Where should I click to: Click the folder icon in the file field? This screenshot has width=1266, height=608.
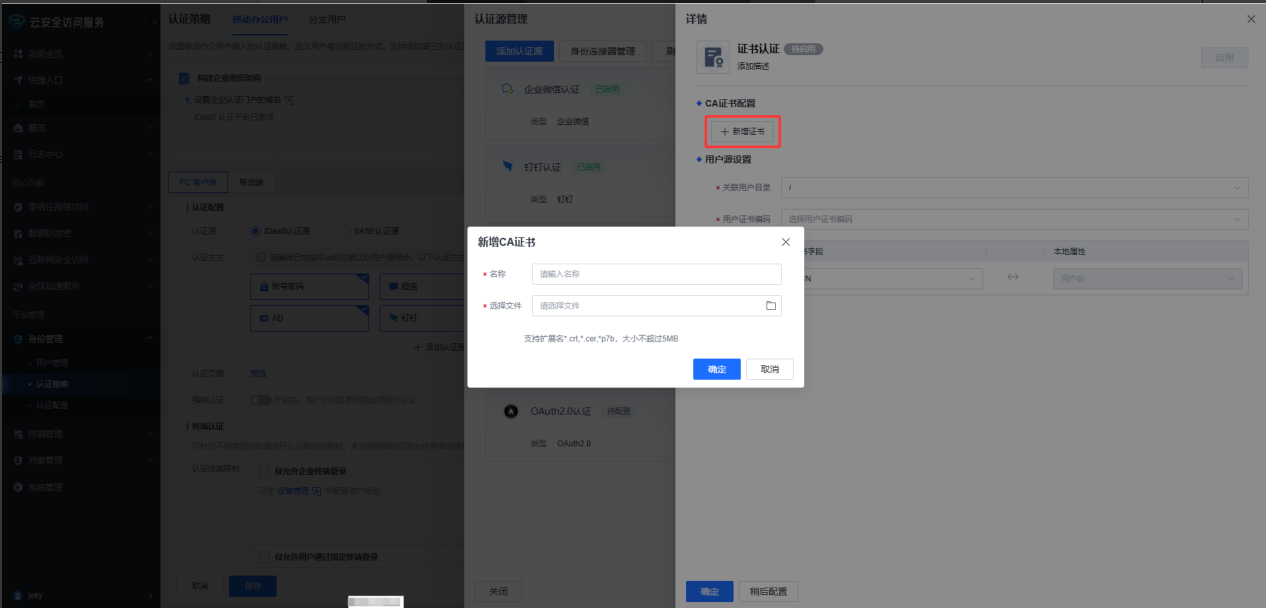771,306
